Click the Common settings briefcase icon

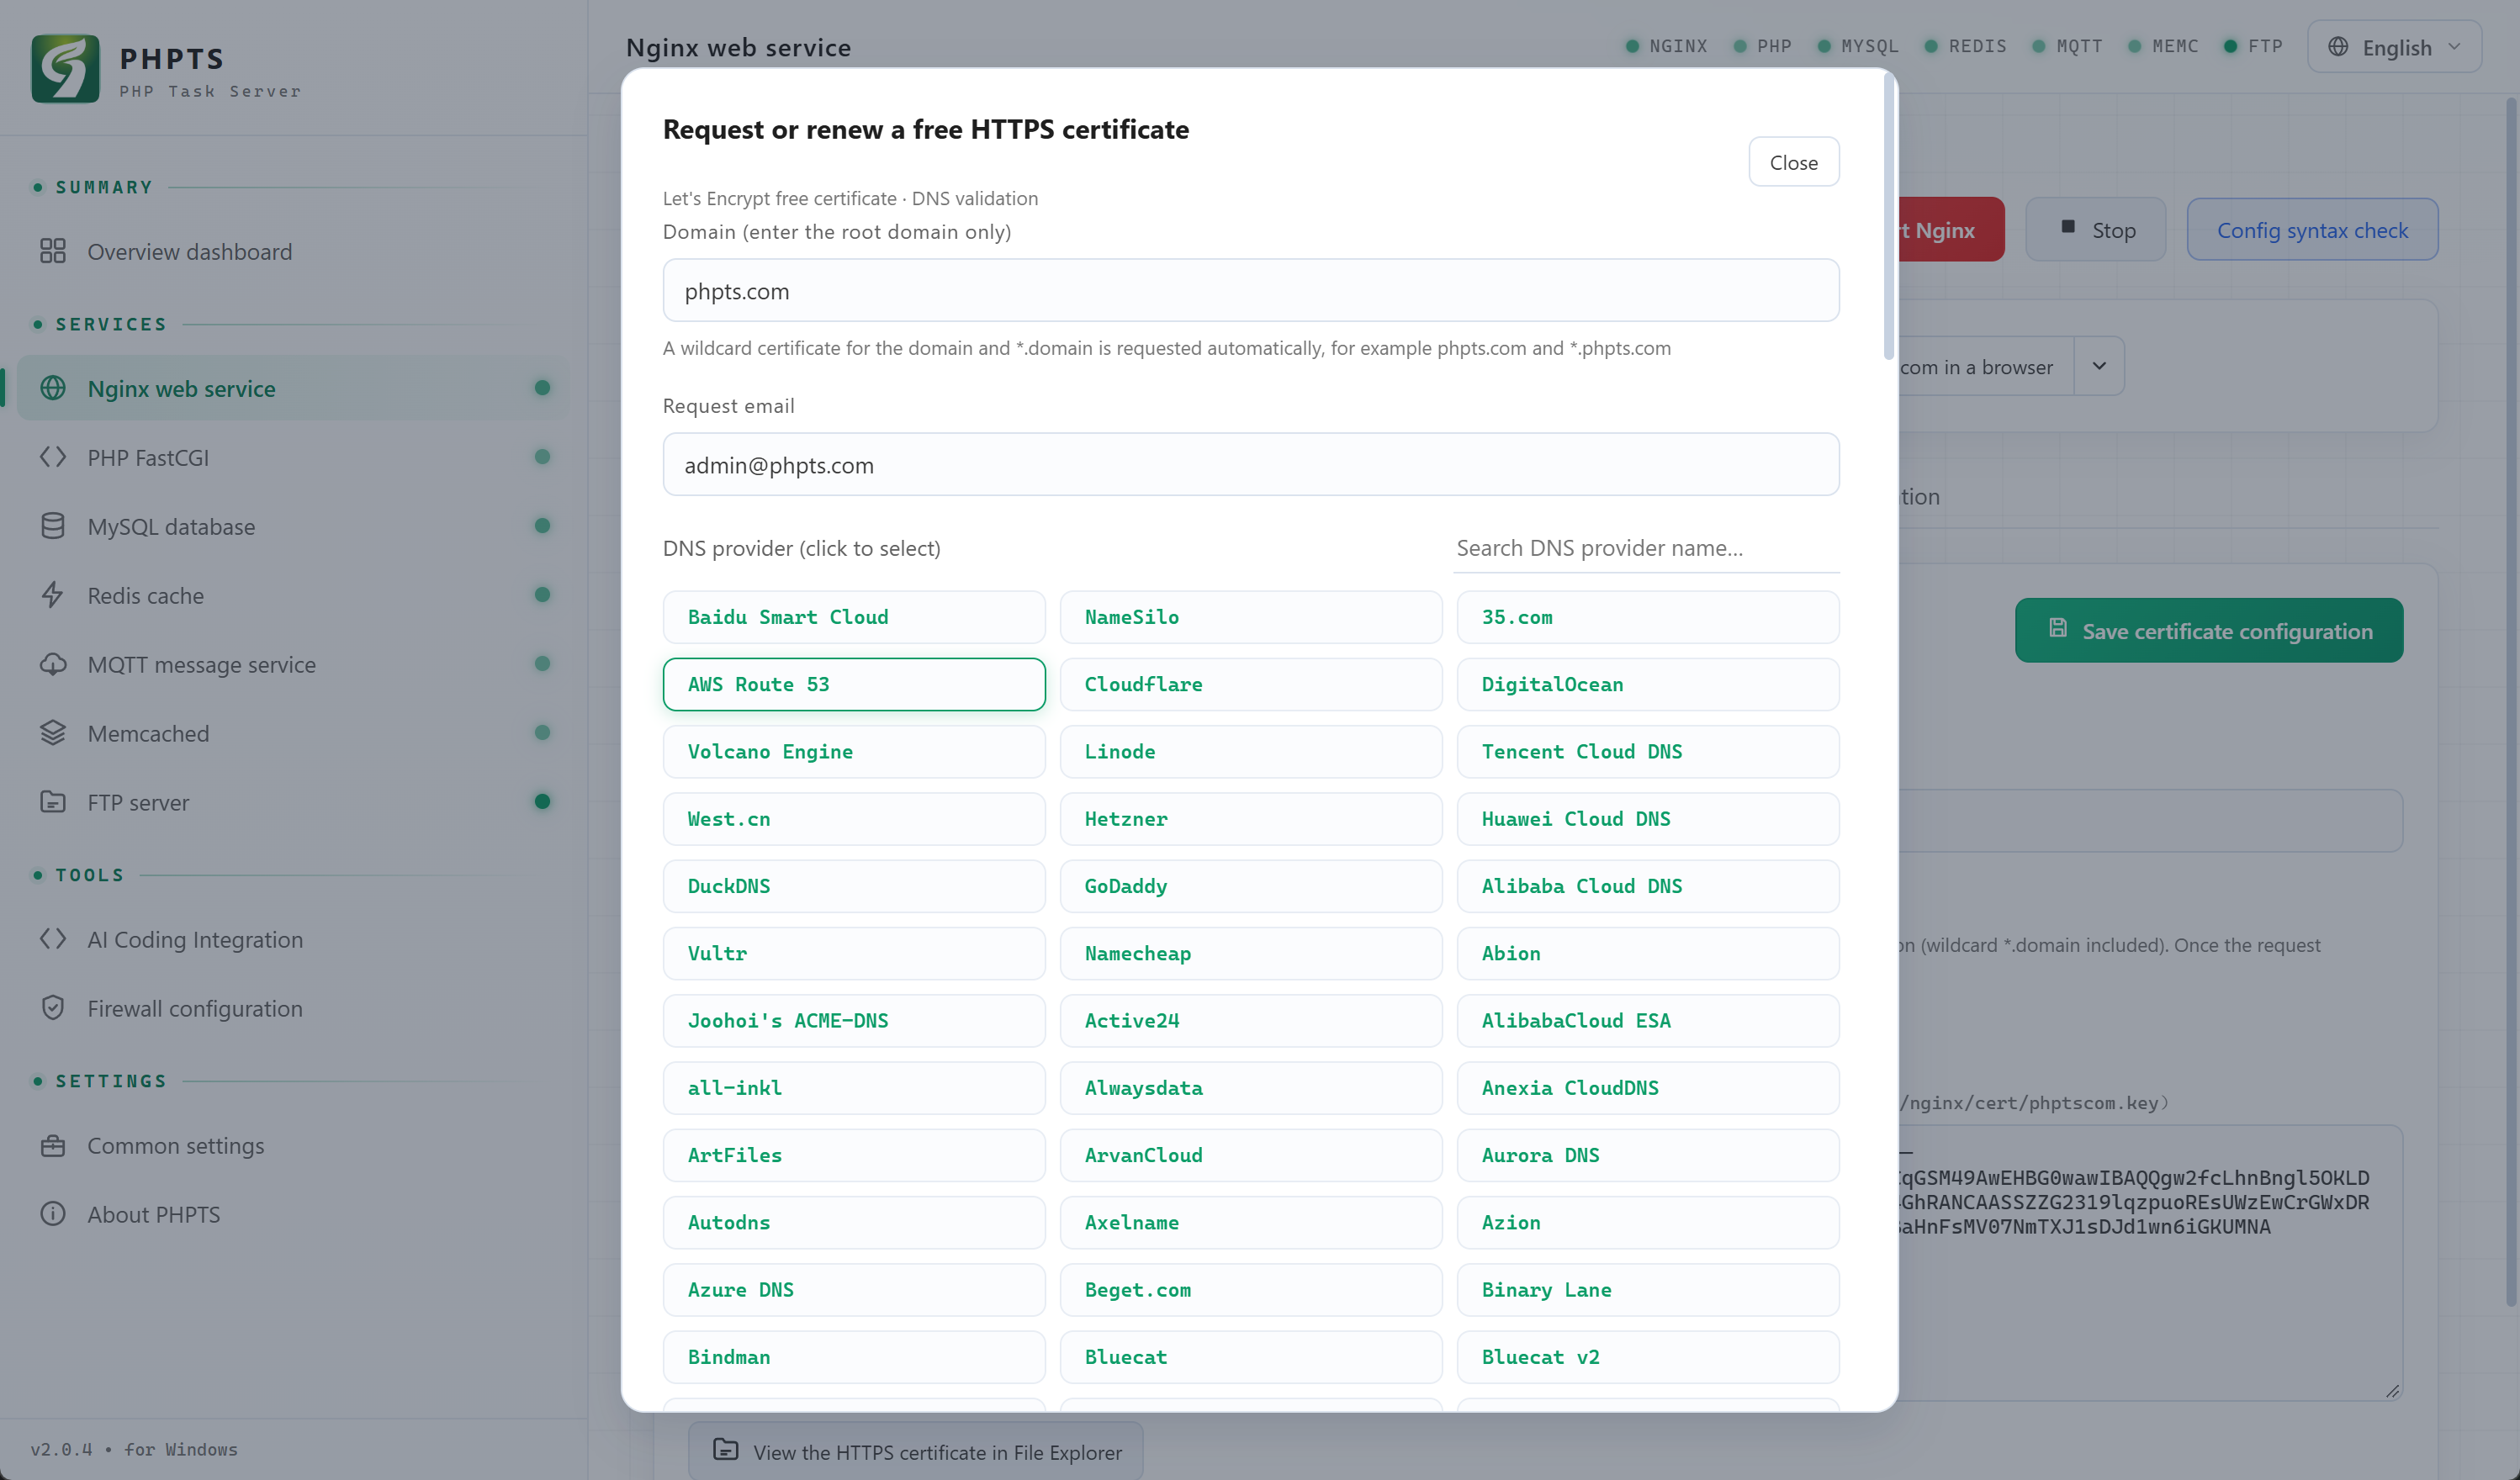tap(53, 1145)
